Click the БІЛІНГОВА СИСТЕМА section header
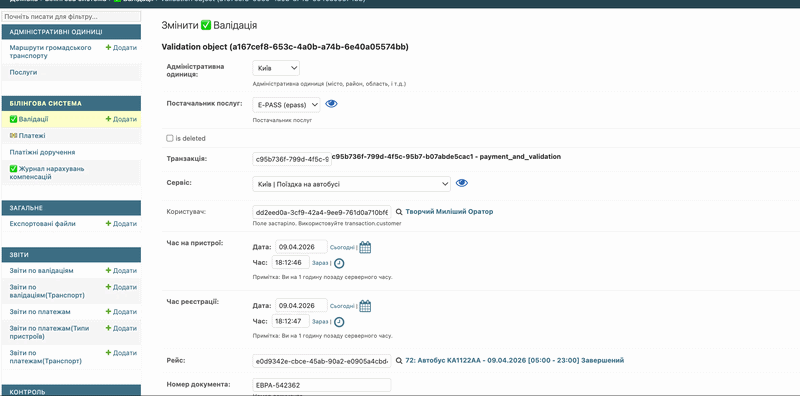The width and height of the screenshot is (800, 396). coord(71,104)
